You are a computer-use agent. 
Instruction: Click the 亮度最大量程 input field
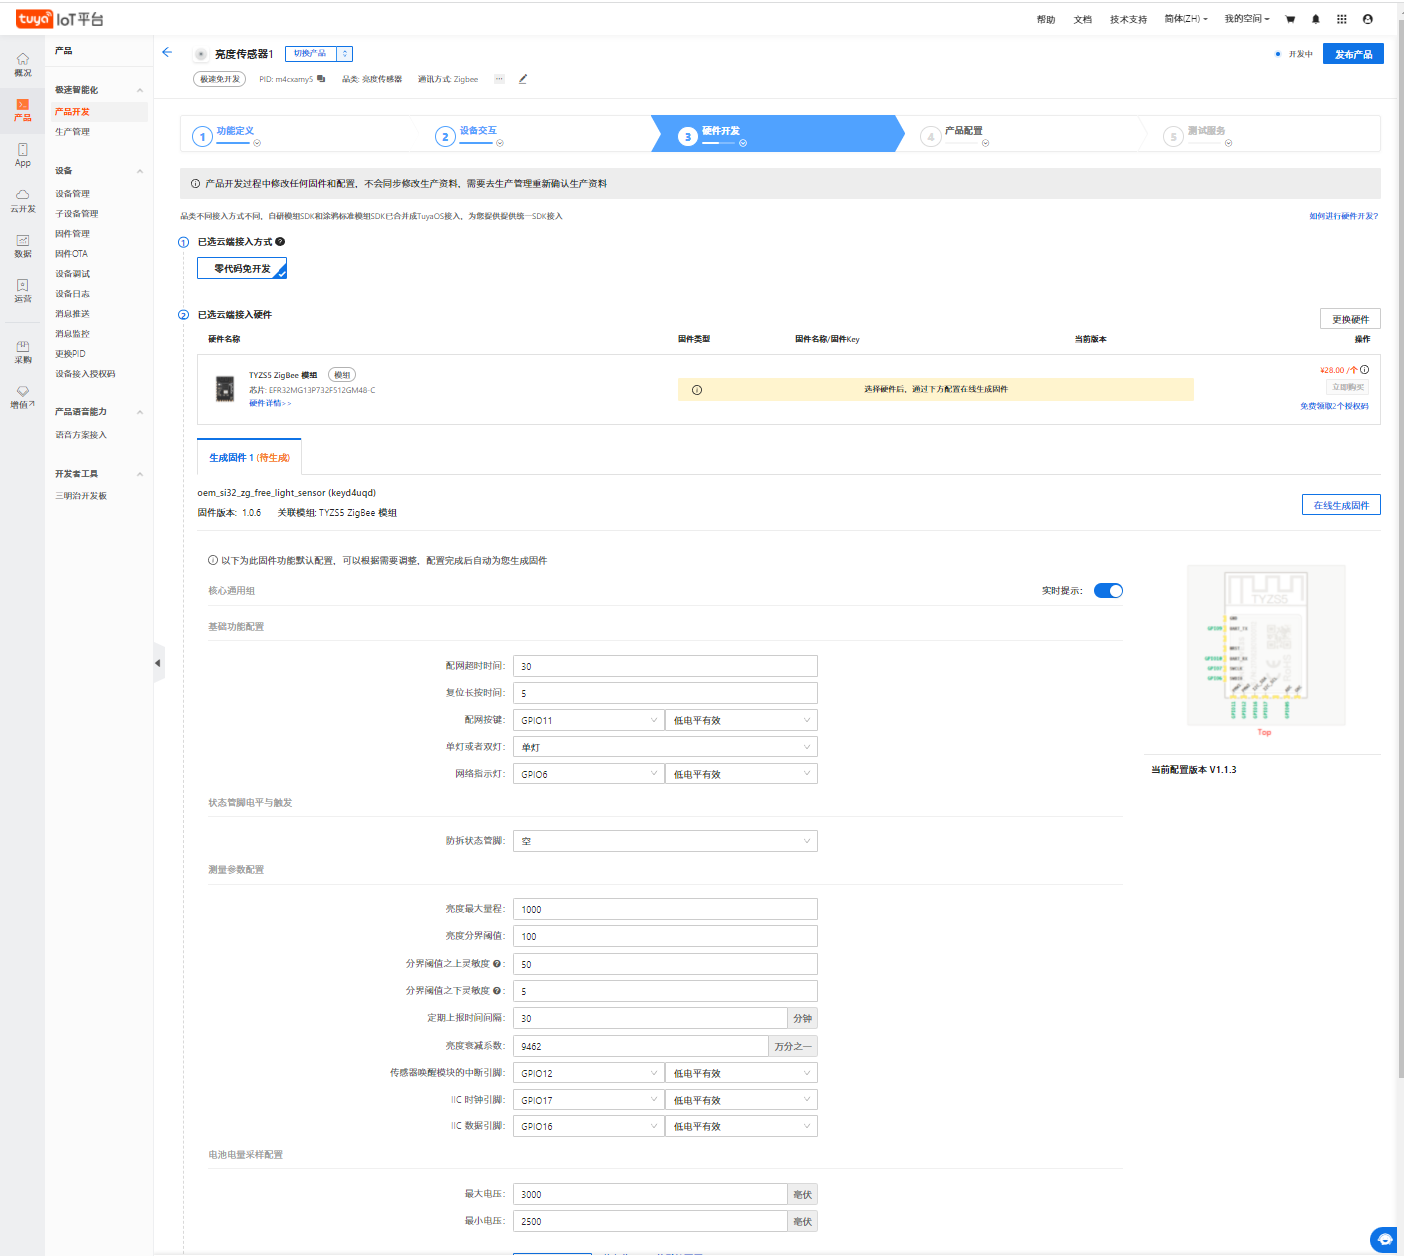pos(665,909)
